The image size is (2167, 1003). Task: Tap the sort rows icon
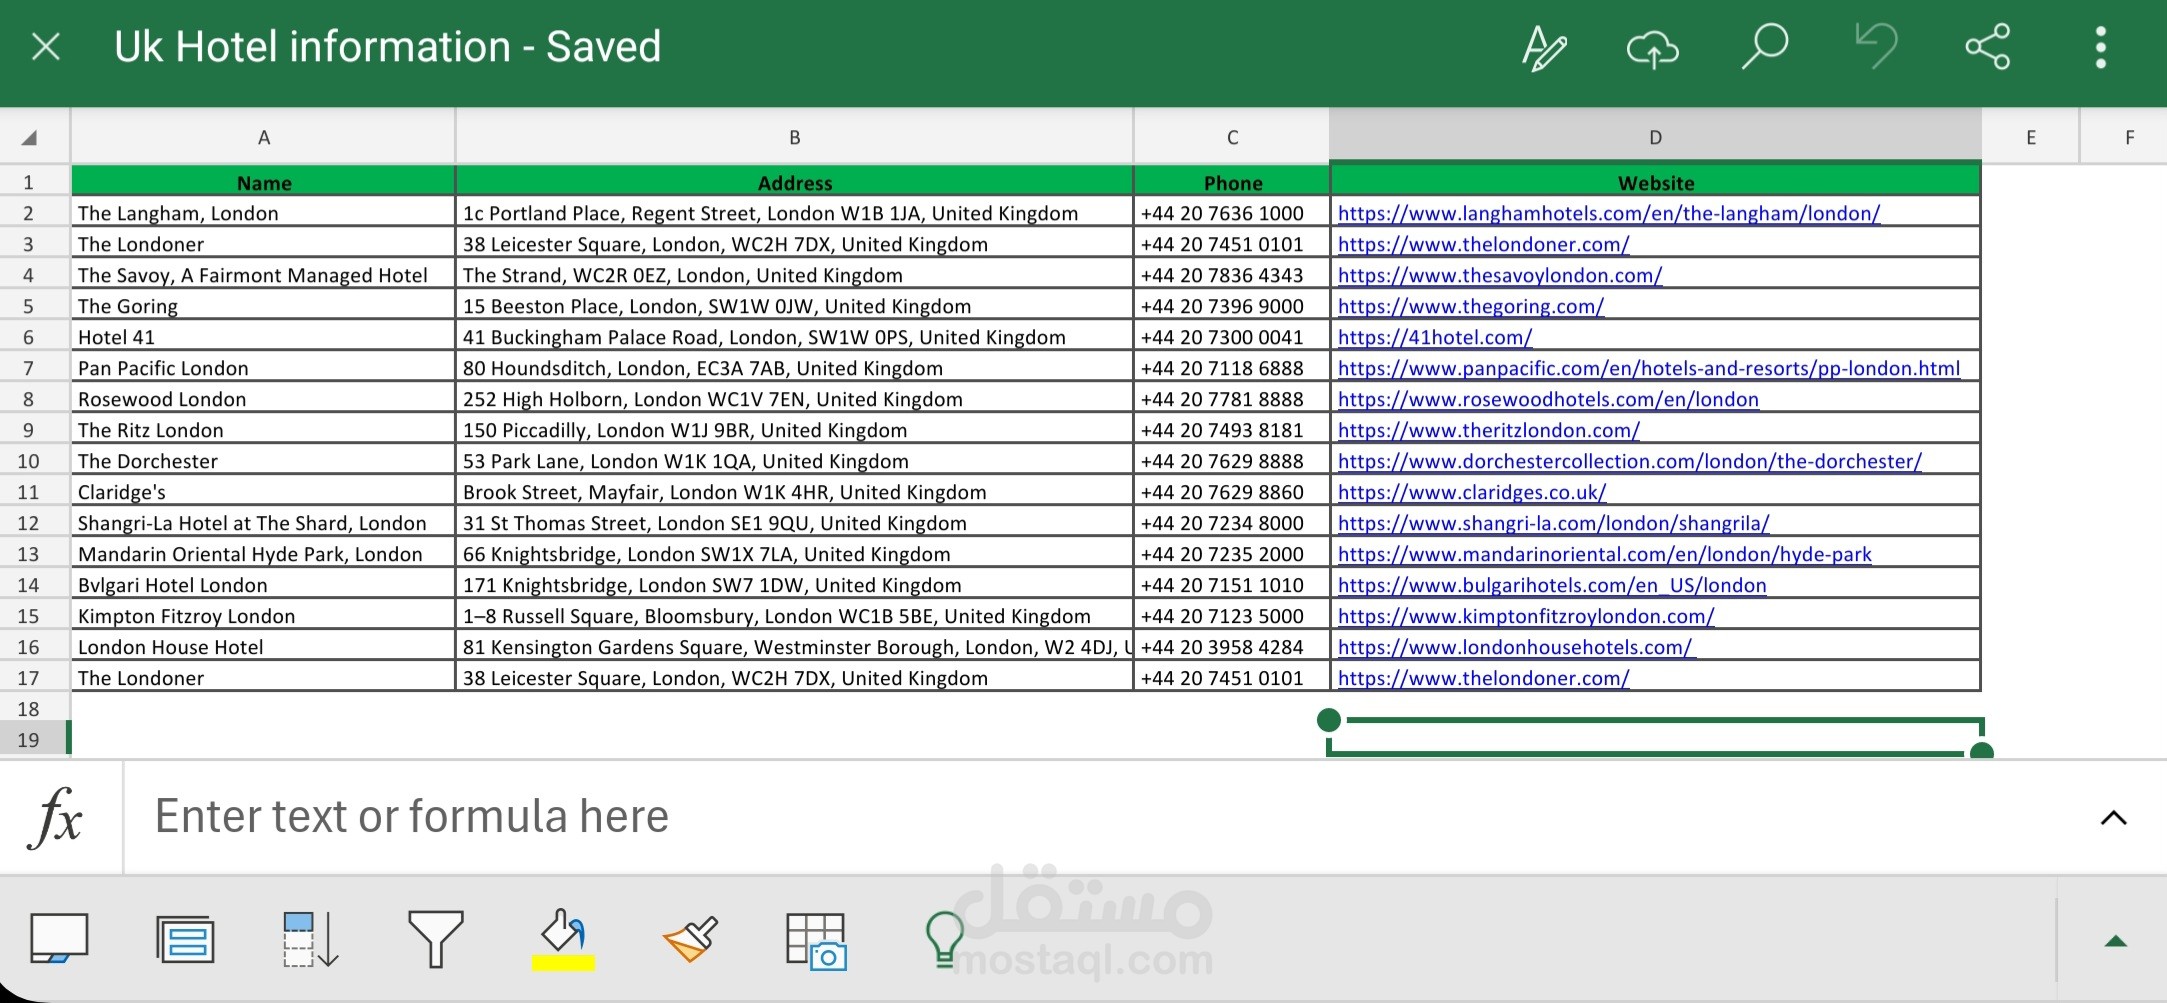[310, 938]
